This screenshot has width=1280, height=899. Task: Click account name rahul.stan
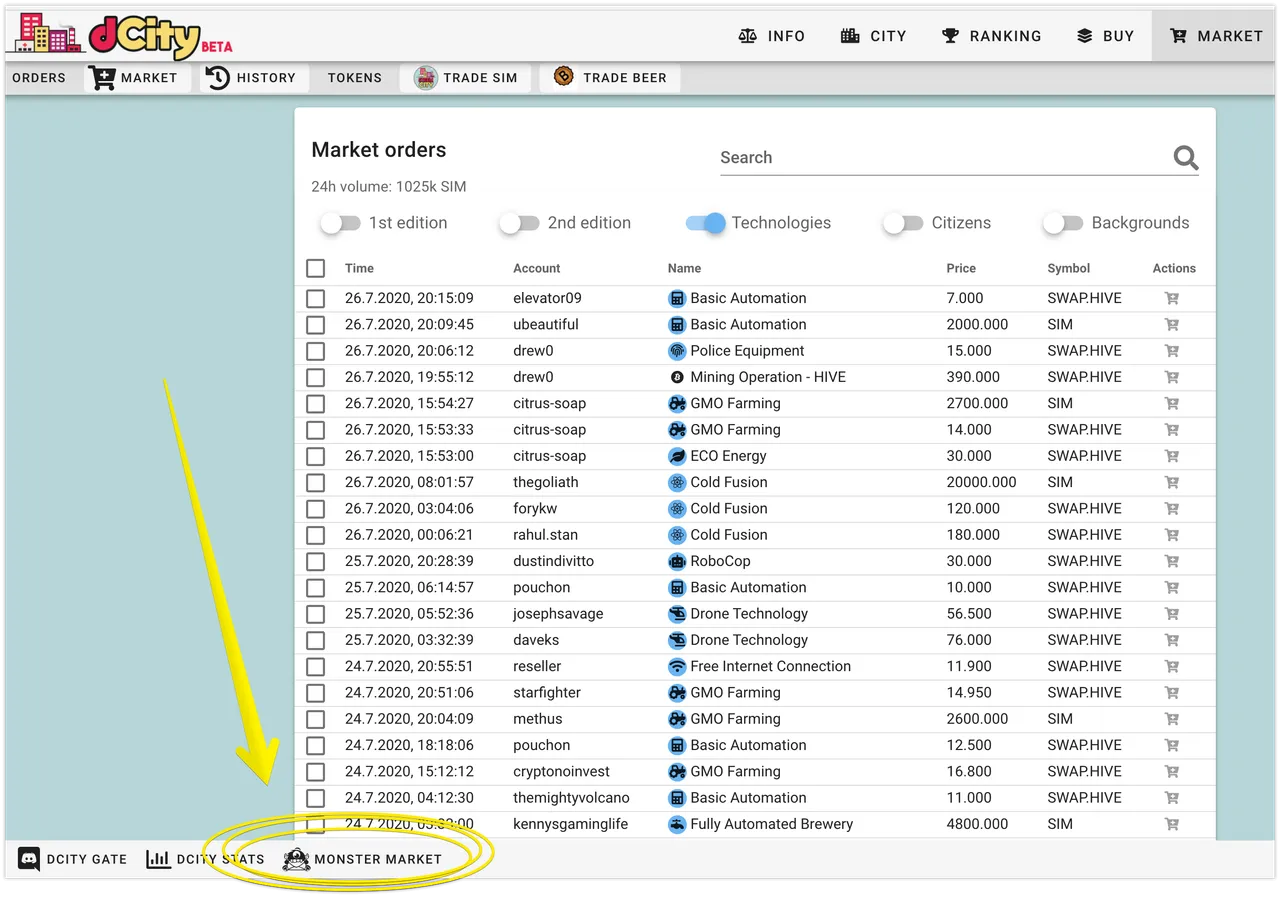pyautogui.click(x=545, y=535)
